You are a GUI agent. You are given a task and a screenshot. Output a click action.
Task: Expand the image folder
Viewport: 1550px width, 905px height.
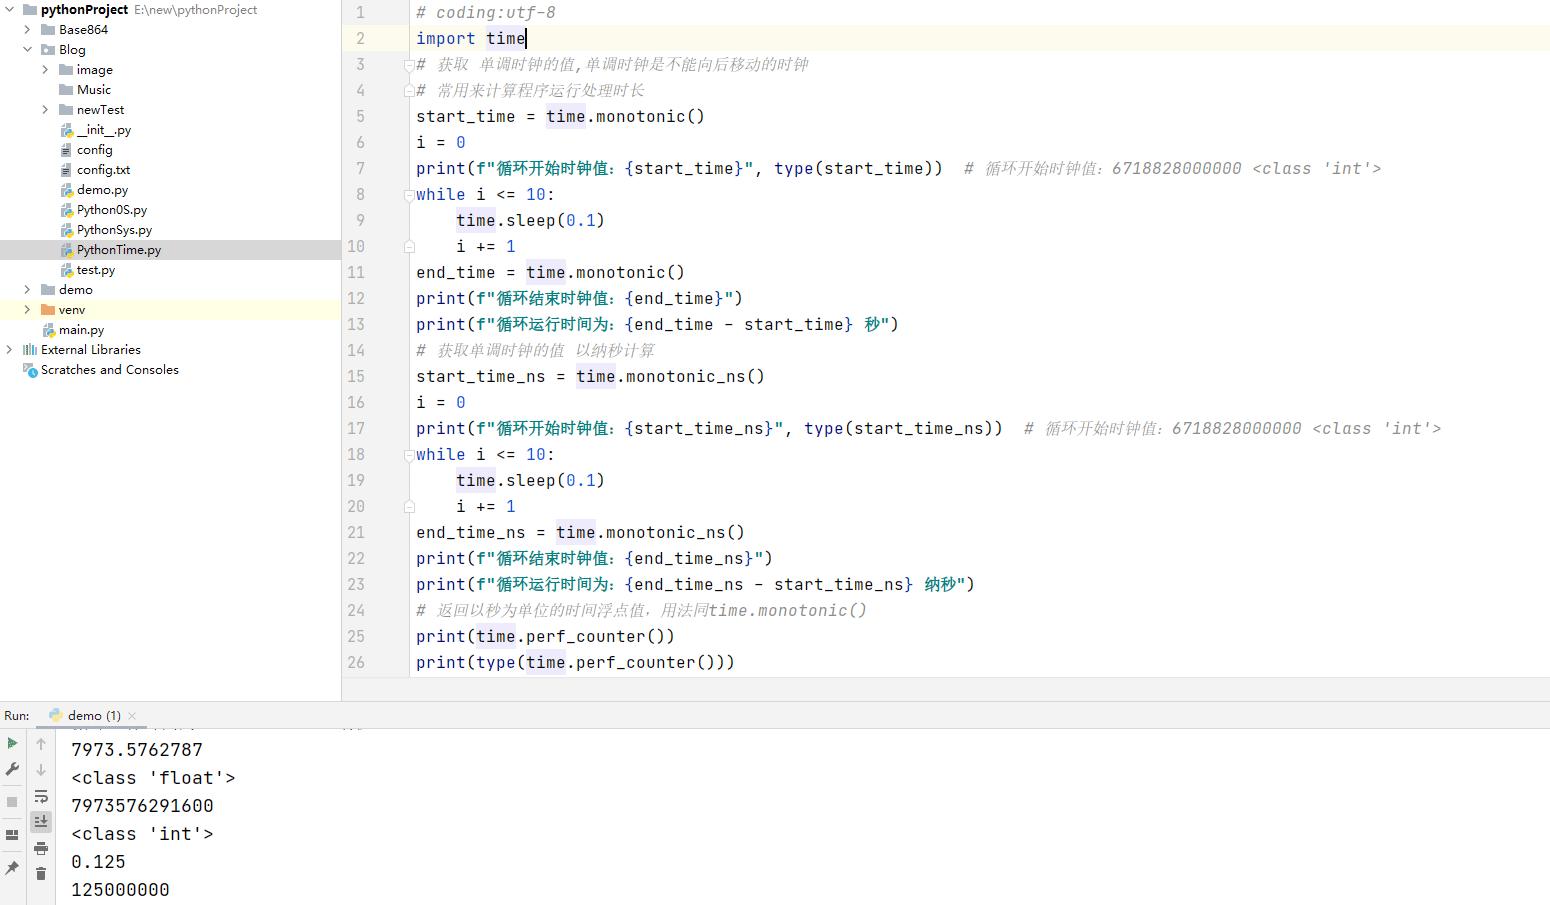45,70
